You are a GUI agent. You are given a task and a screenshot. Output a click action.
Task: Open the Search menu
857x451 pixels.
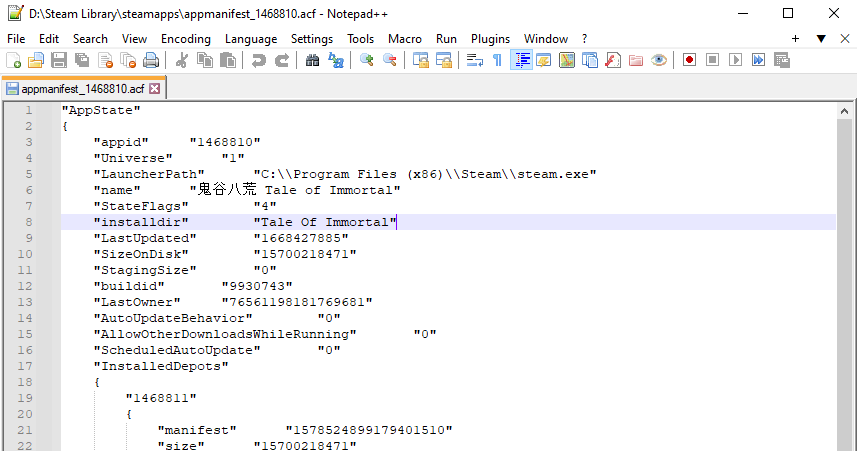(90, 39)
